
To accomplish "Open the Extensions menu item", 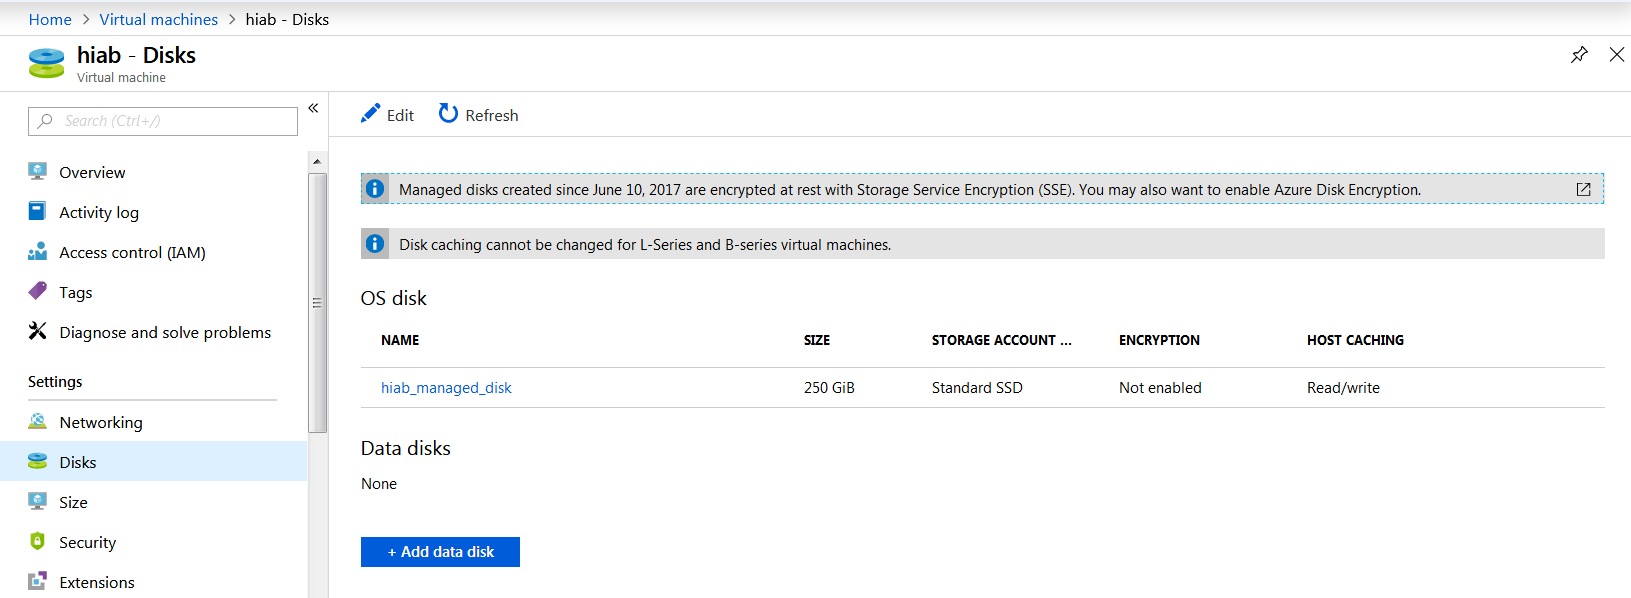I will pyautogui.click(x=96, y=582).
